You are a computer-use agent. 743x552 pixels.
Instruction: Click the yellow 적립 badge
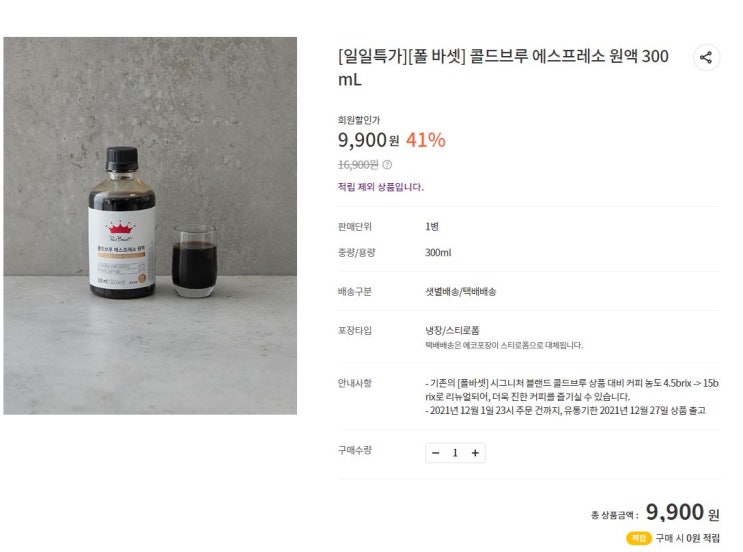(638, 538)
